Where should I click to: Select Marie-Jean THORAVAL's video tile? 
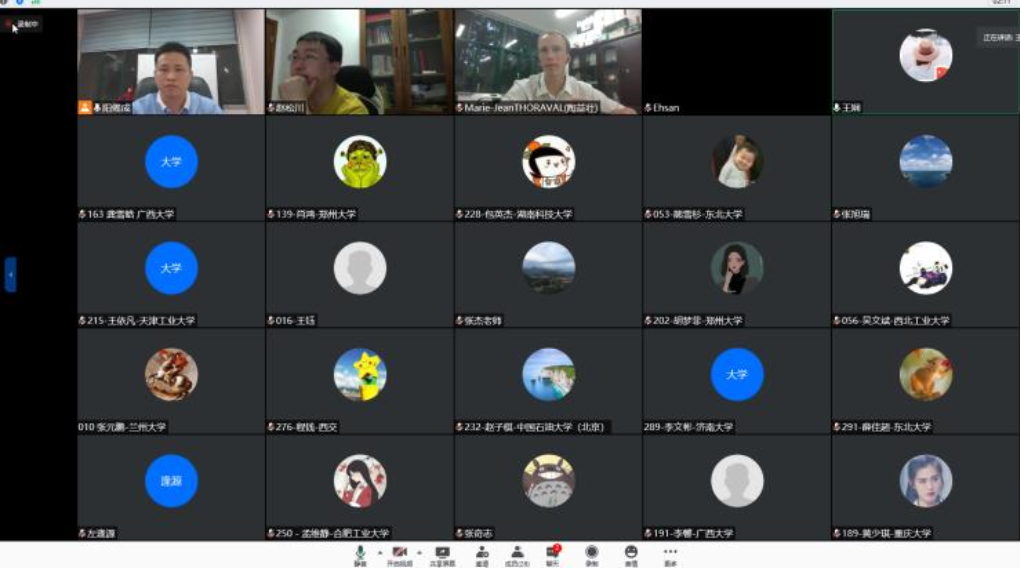(547, 62)
